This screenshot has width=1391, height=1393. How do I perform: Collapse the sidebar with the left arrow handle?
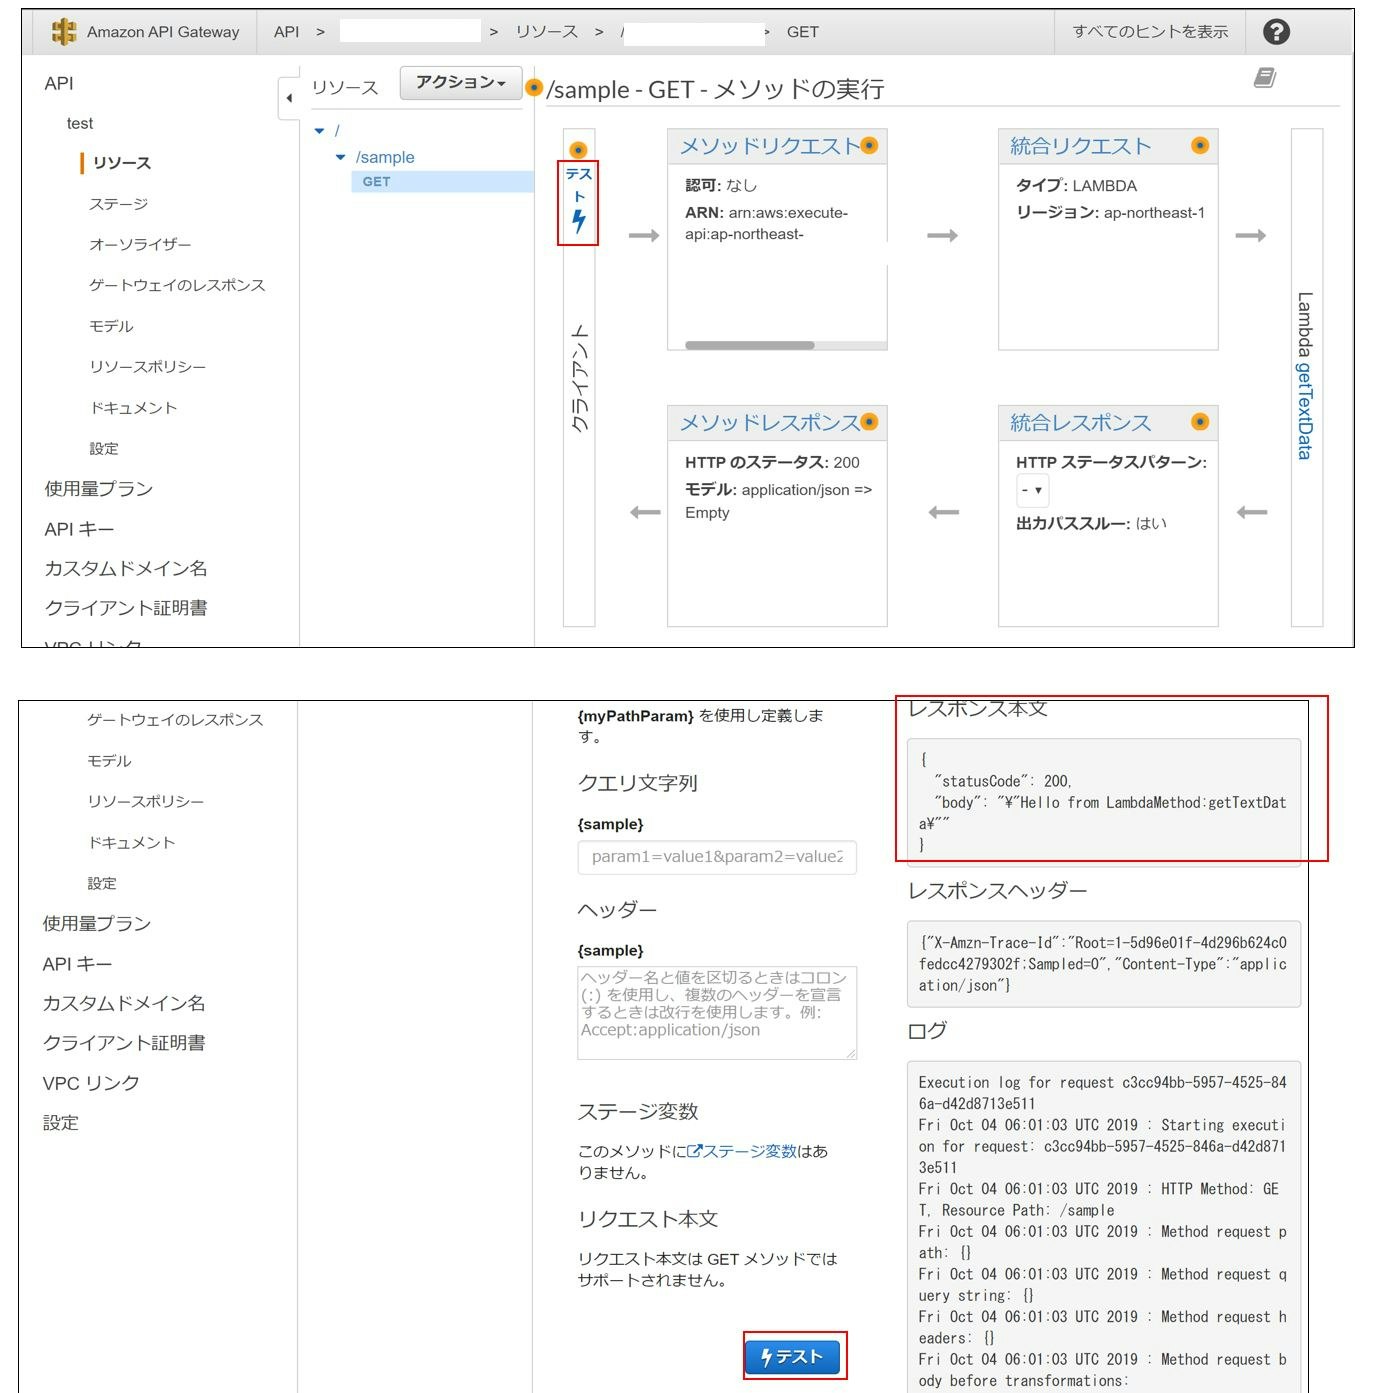point(289,98)
